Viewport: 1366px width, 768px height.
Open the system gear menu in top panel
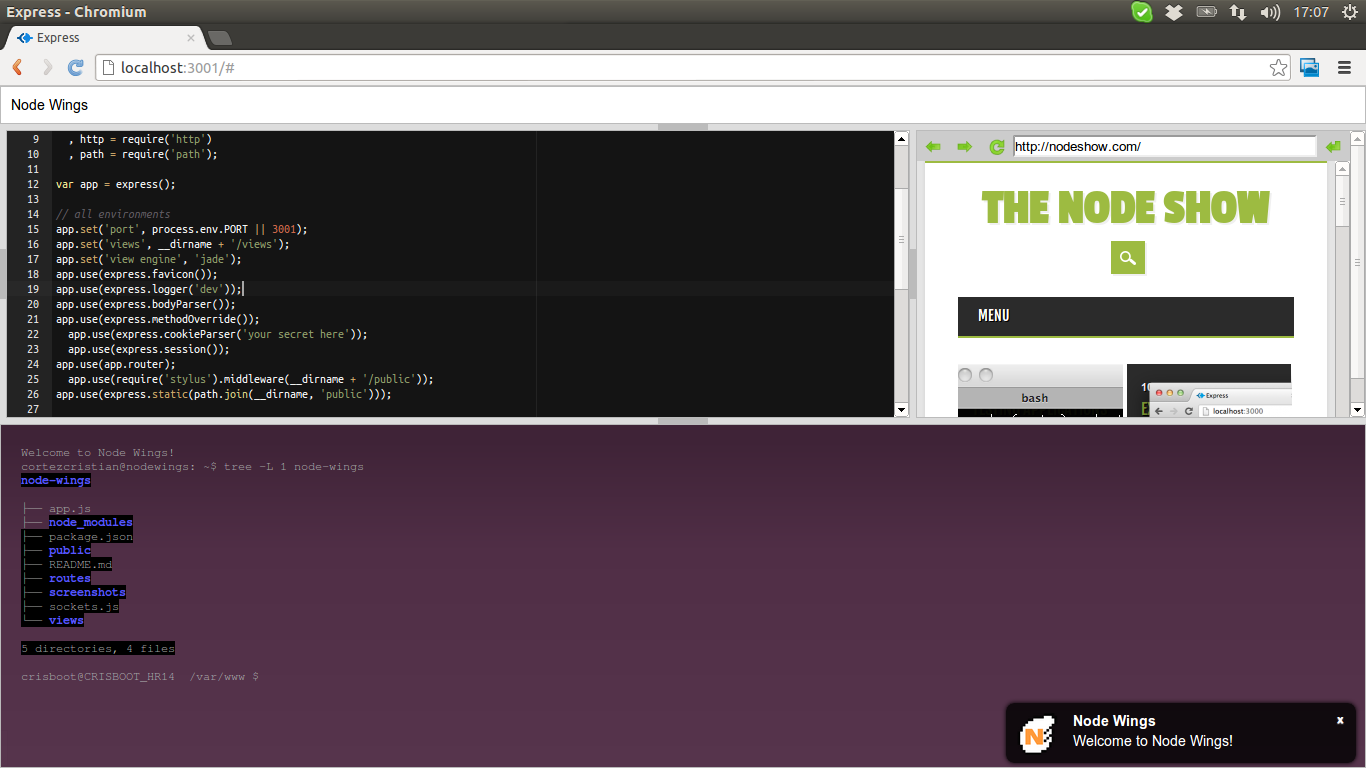click(x=1349, y=12)
